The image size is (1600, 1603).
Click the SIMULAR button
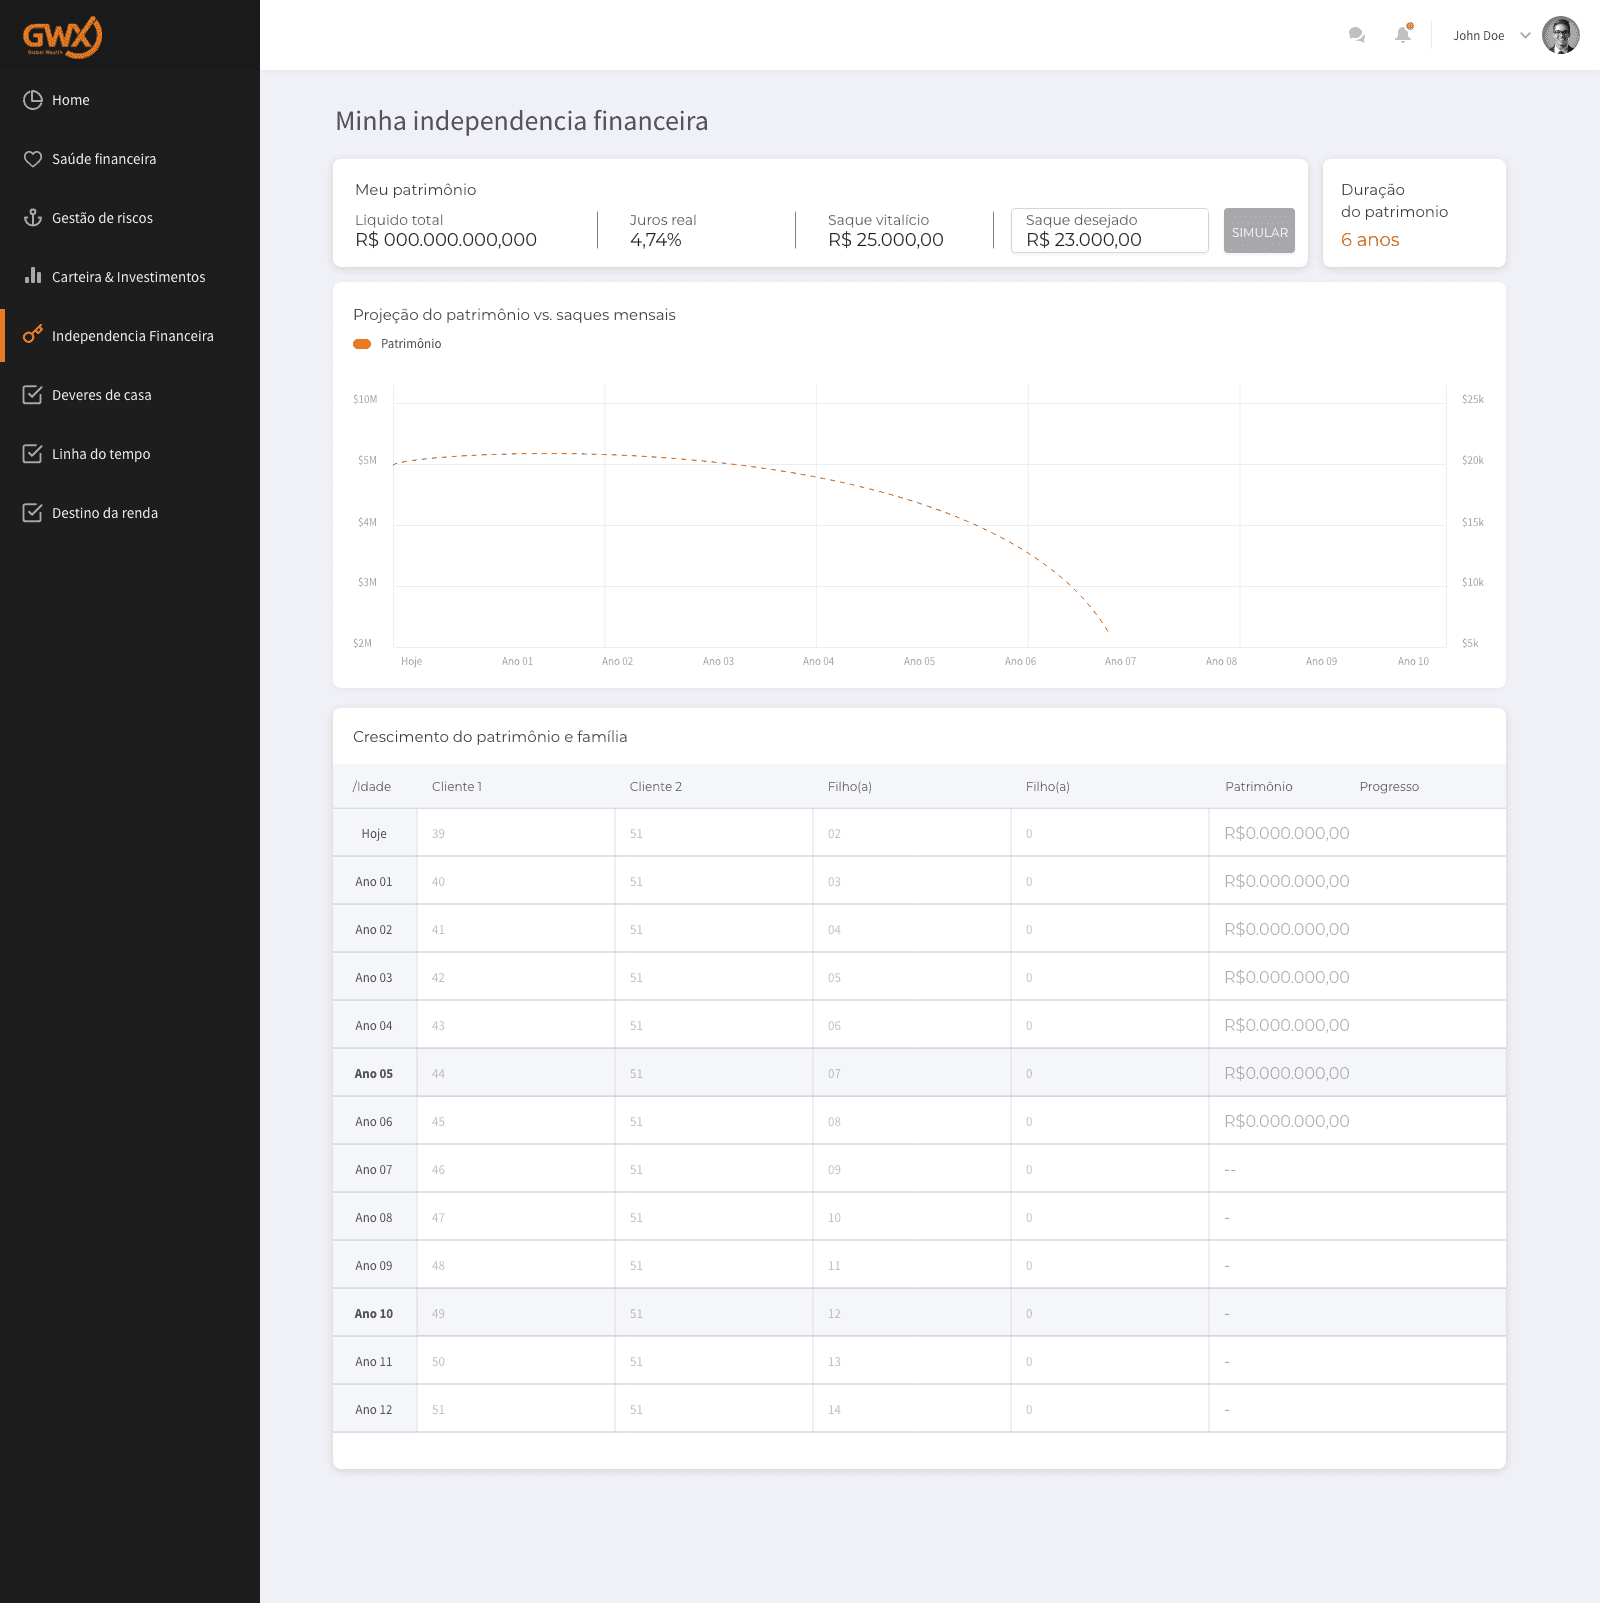[1259, 231]
